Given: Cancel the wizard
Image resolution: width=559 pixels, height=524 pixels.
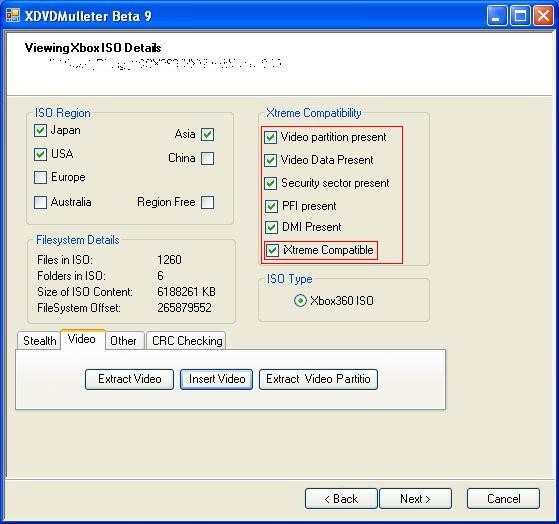Looking at the screenshot, I should click(503, 498).
